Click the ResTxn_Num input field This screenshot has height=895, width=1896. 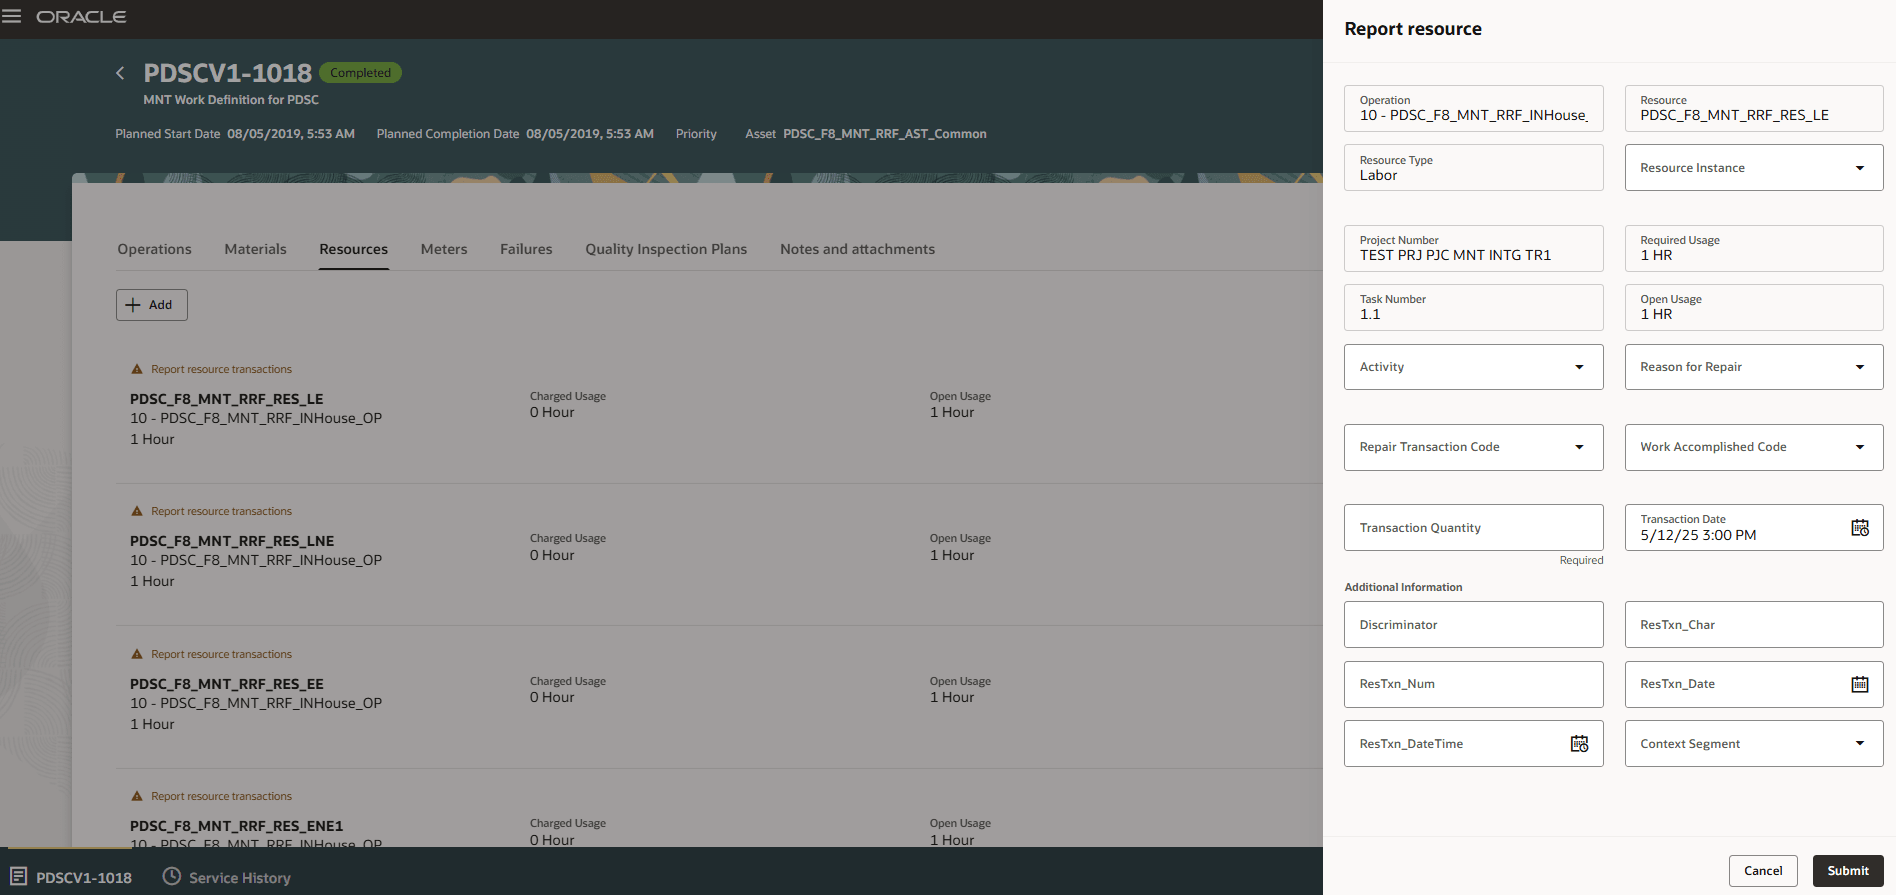click(1474, 684)
